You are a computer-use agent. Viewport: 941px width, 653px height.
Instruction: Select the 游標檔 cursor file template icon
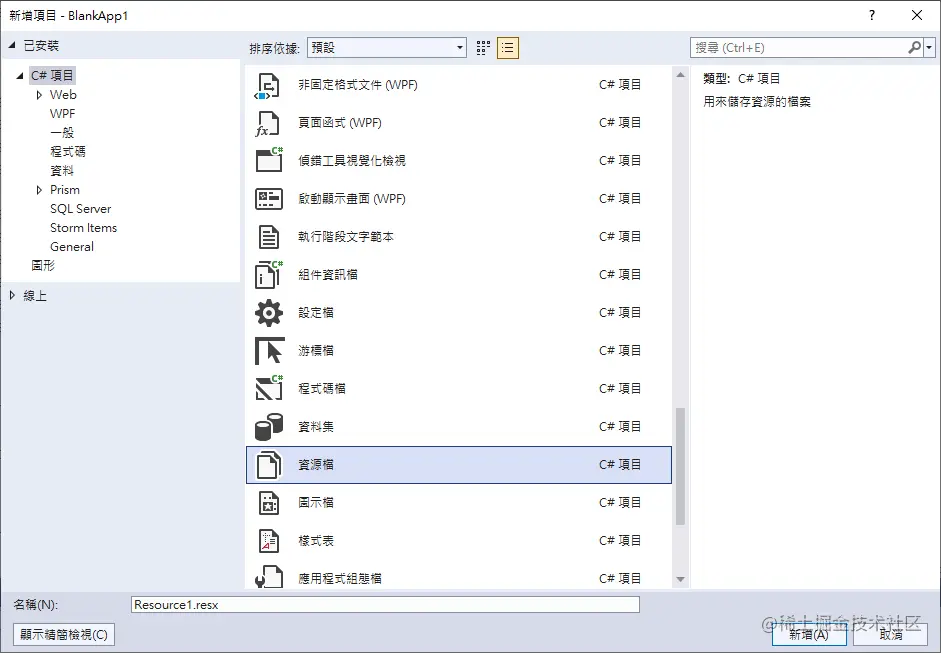(268, 350)
